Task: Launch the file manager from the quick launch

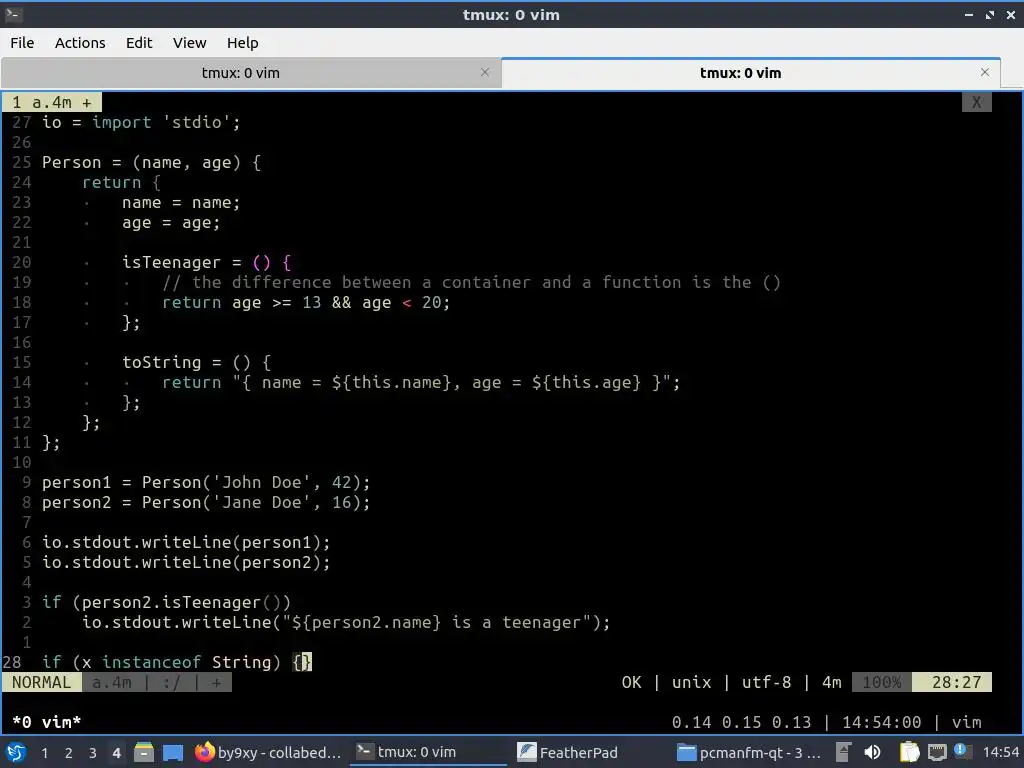Action: click(144, 752)
